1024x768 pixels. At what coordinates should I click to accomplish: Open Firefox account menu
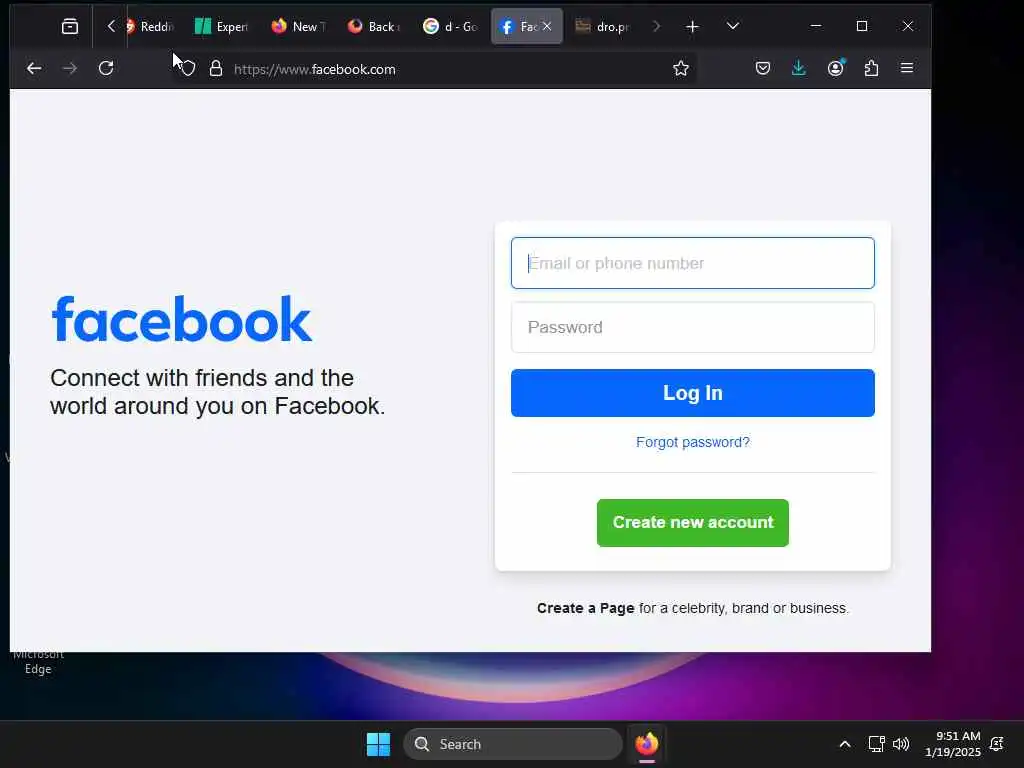pyautogui.click(x=835, y=69)
